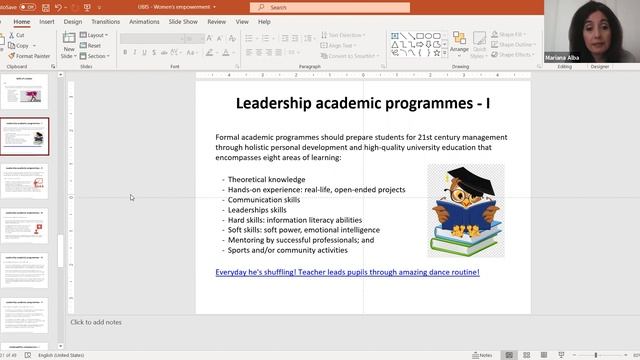Select the Rectangle shape in gallery
The image size is (640, 360).
420,36
